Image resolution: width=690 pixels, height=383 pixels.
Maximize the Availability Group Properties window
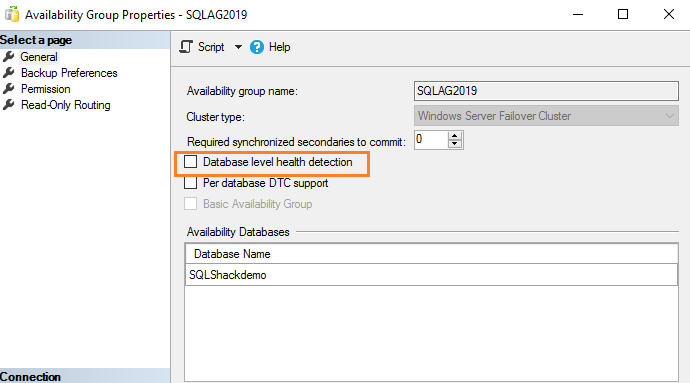623,15
